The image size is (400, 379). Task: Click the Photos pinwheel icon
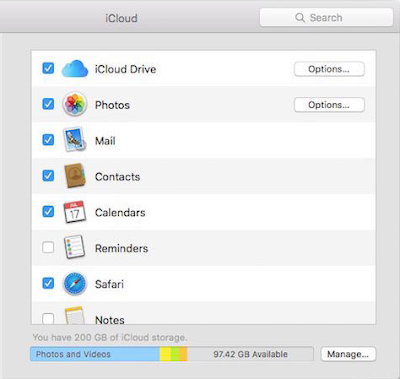pos(75,104)
